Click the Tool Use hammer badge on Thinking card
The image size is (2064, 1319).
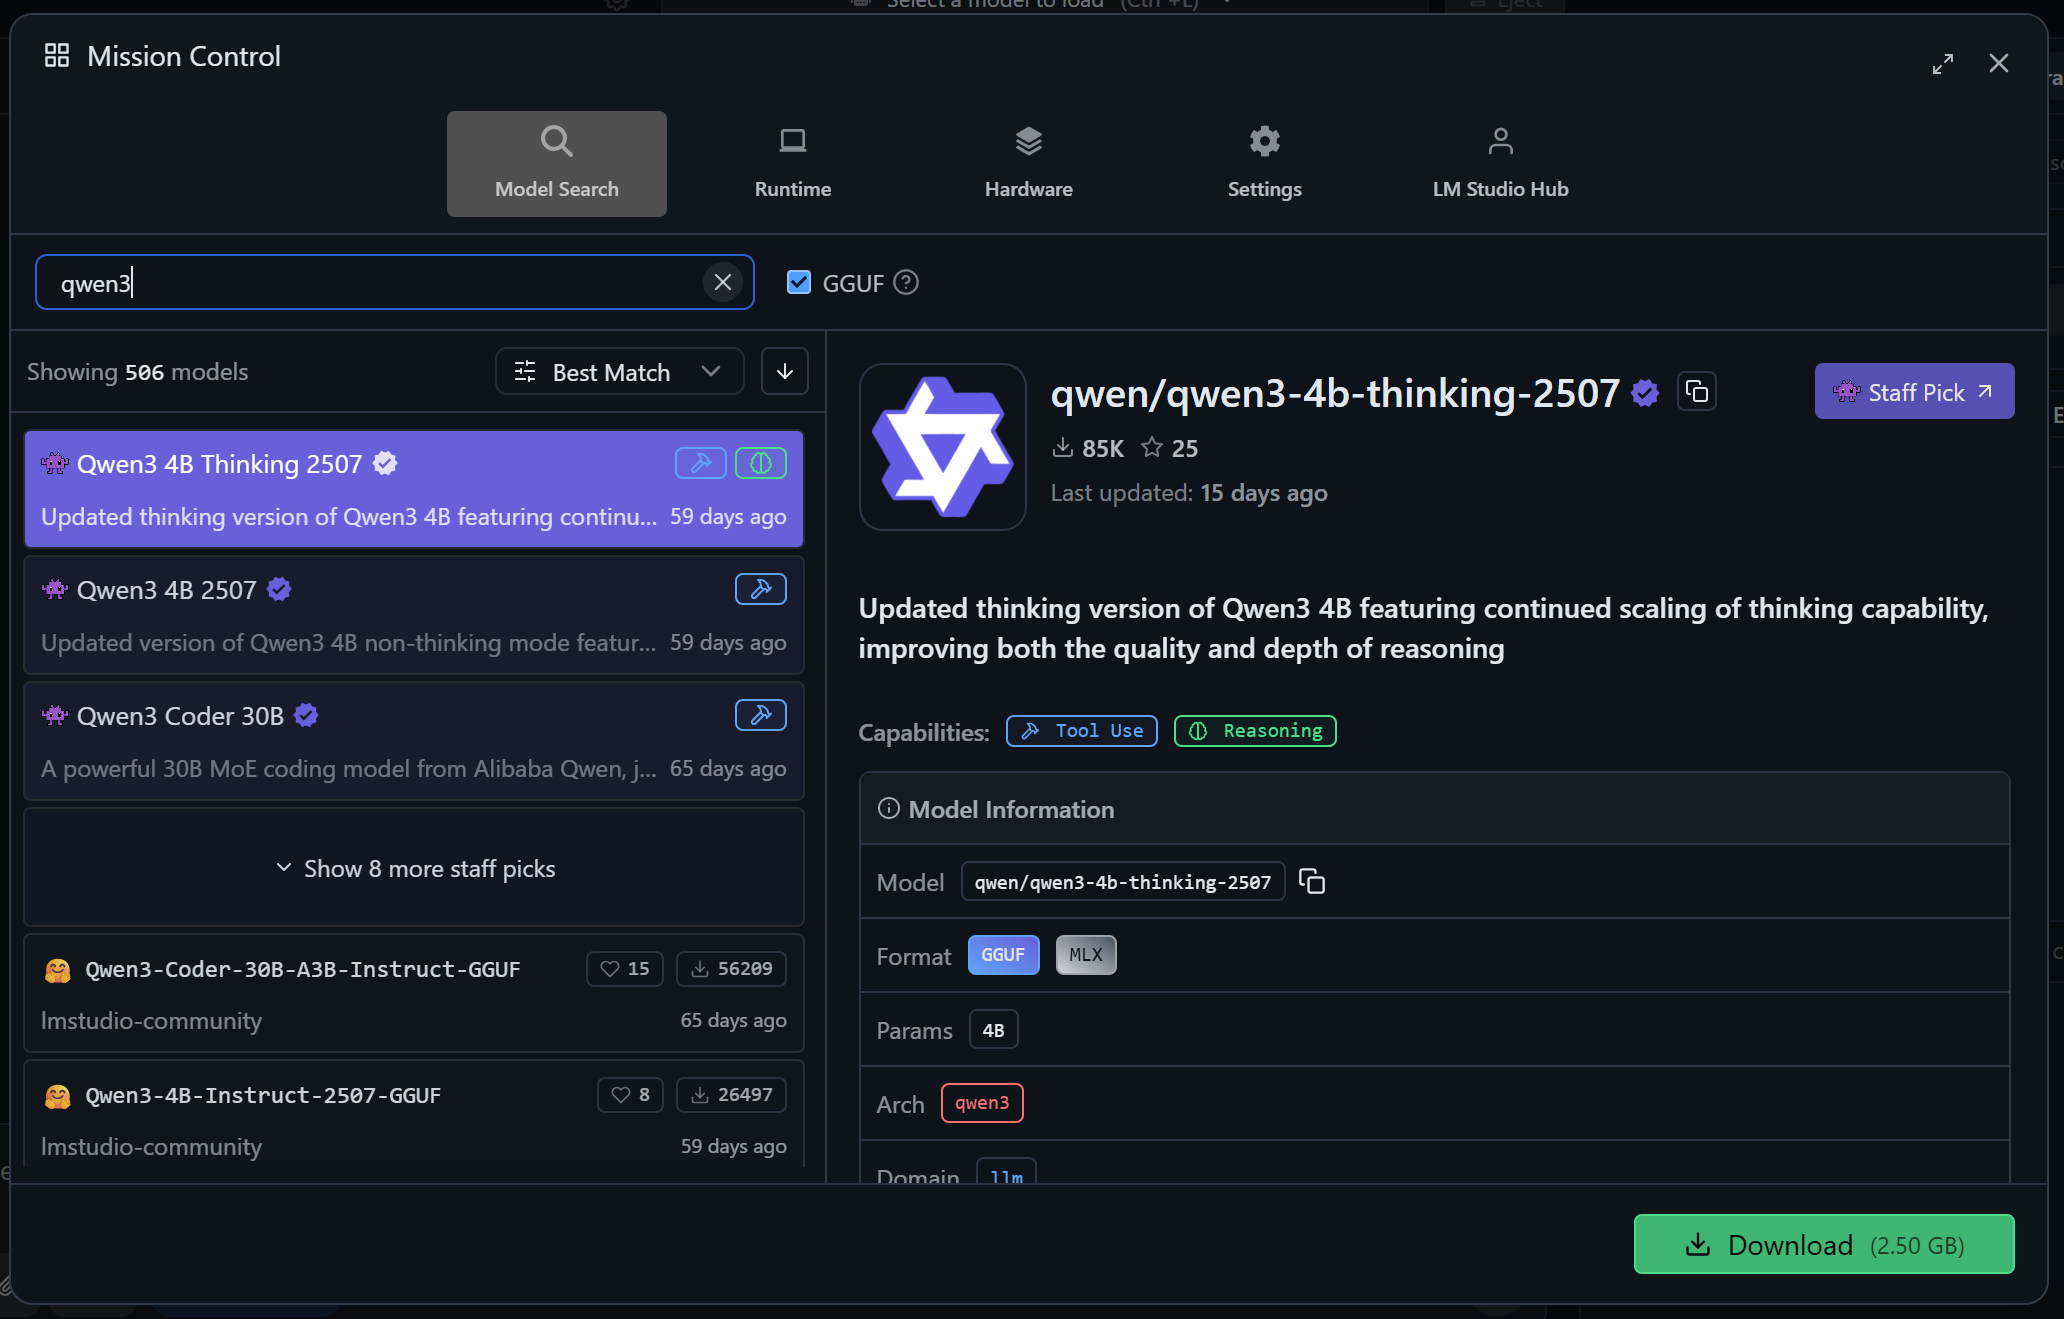[700, 463]
